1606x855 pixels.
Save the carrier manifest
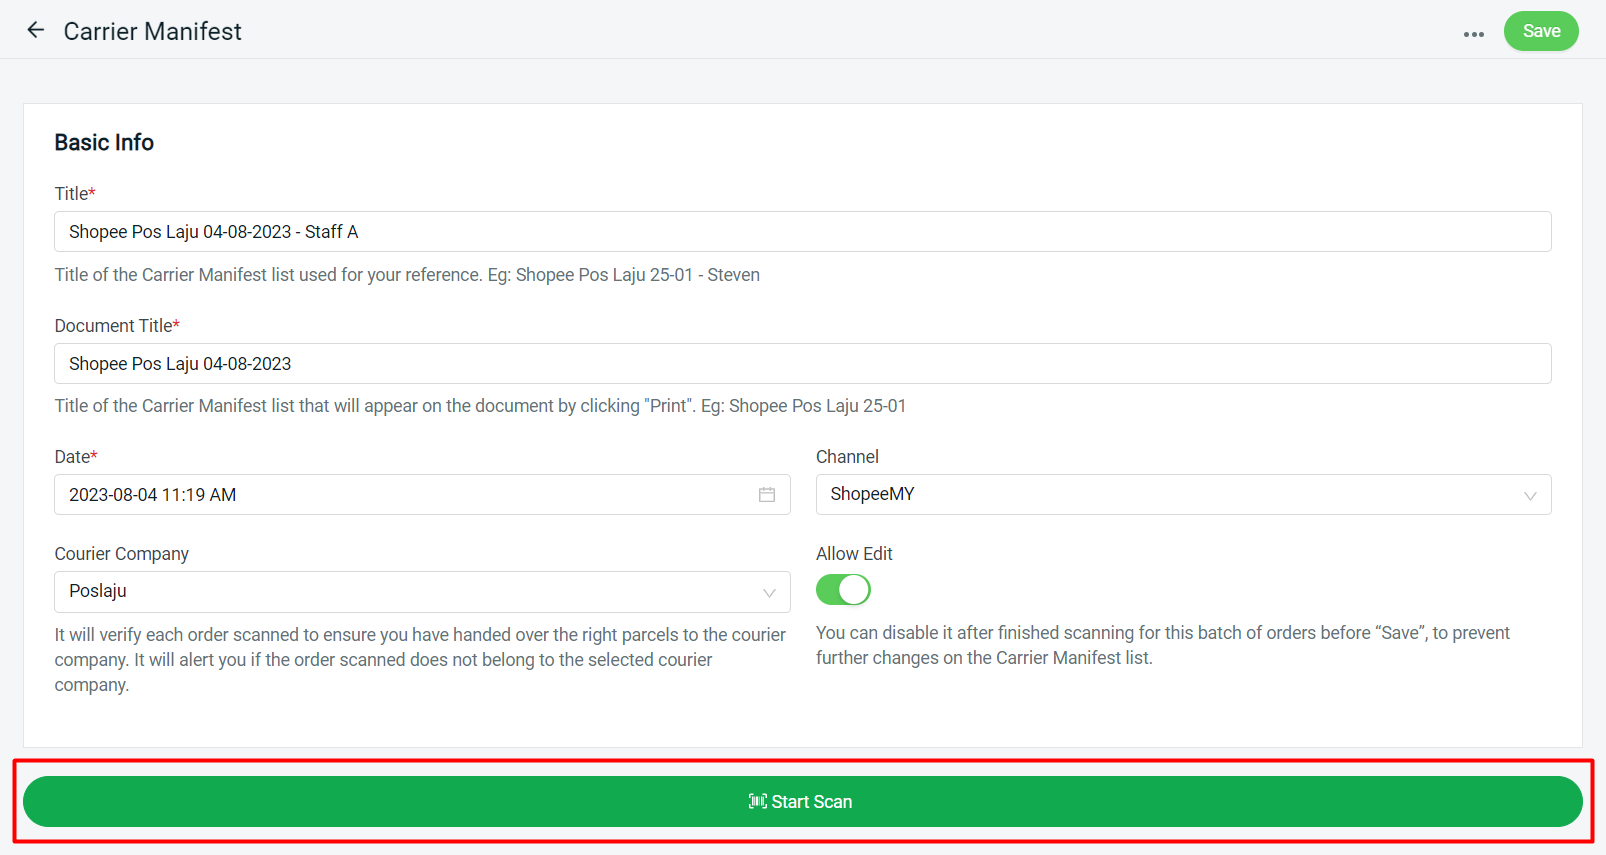pos(1540,31)
